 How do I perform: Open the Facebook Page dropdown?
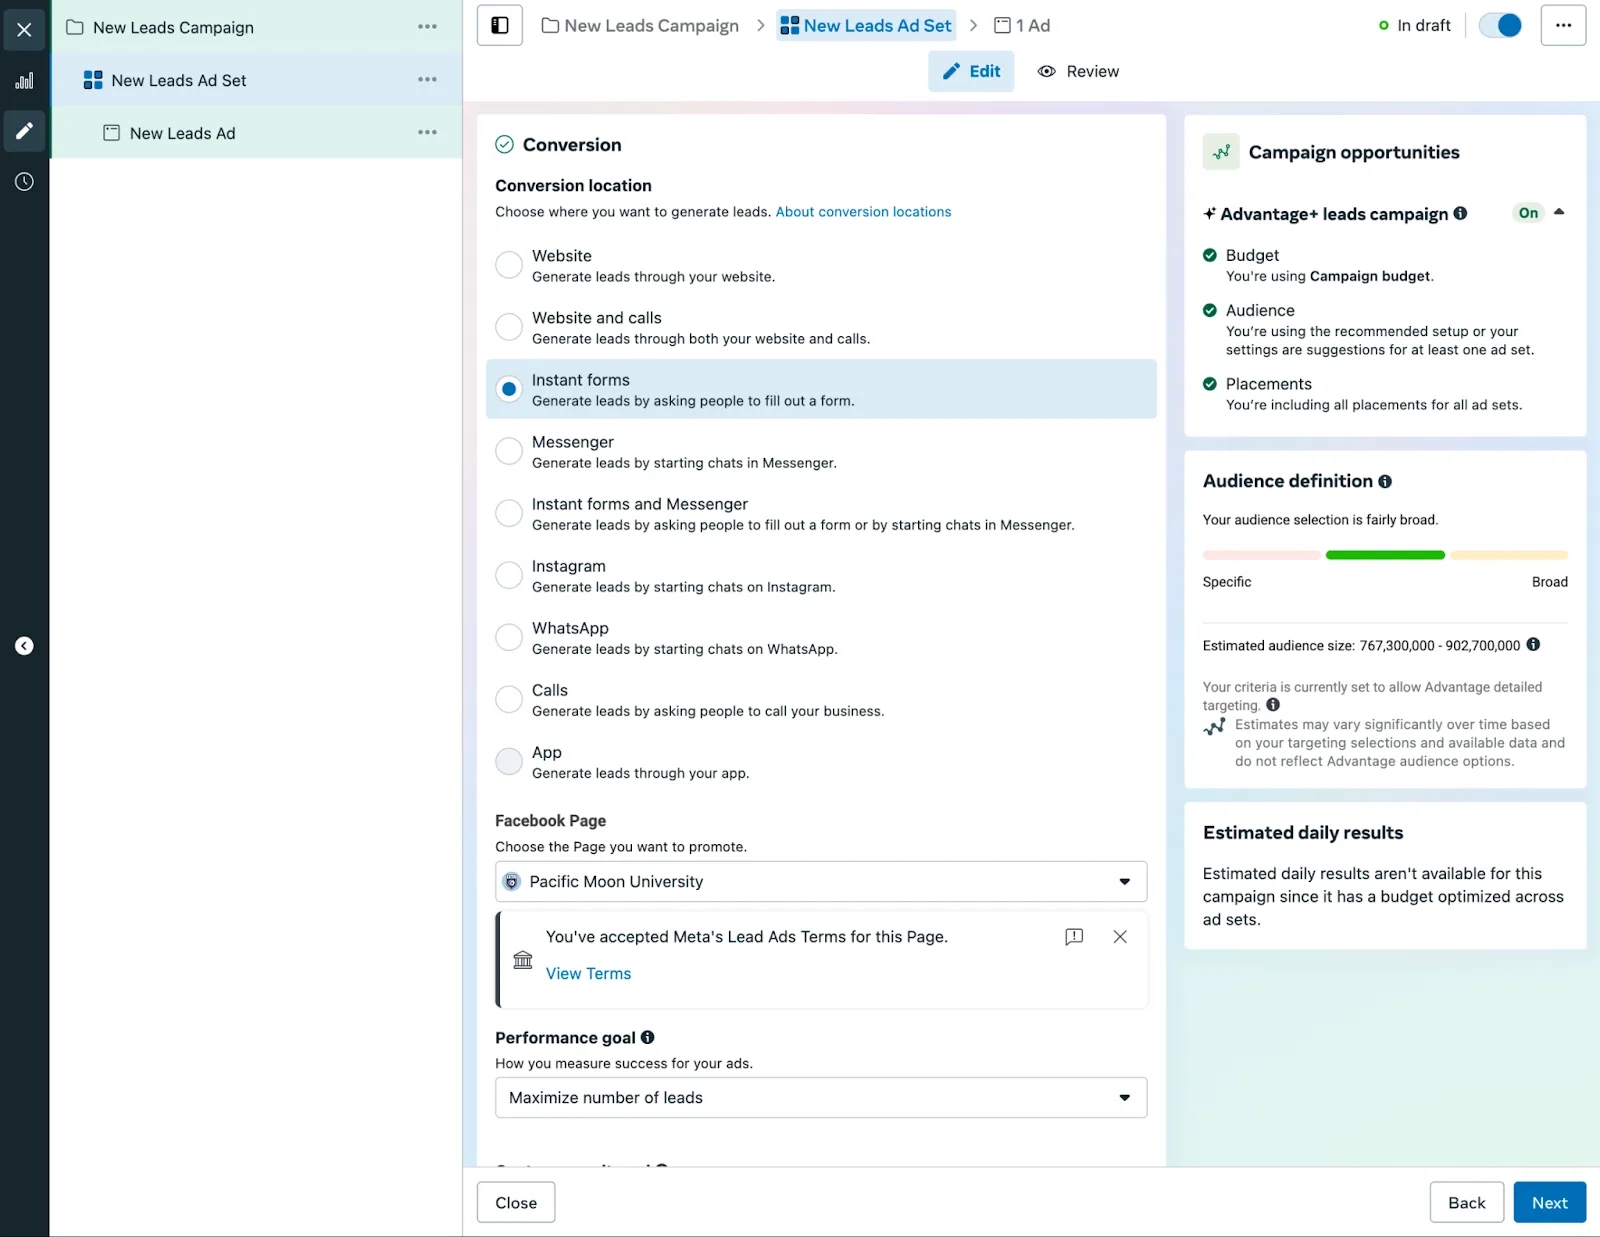(820, 882)
